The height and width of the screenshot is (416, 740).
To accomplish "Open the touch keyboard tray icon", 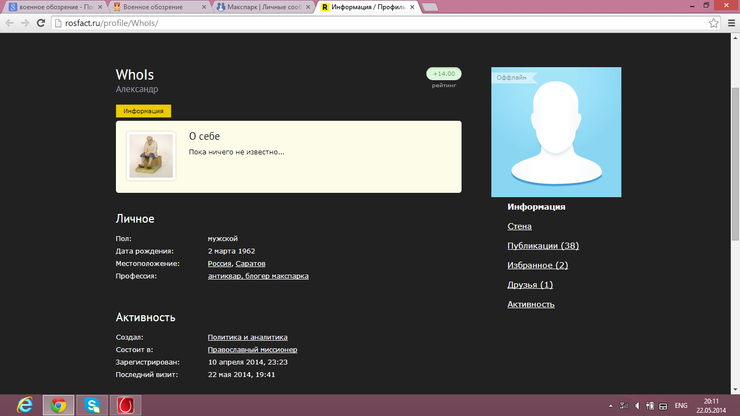I will pos(663,406).
